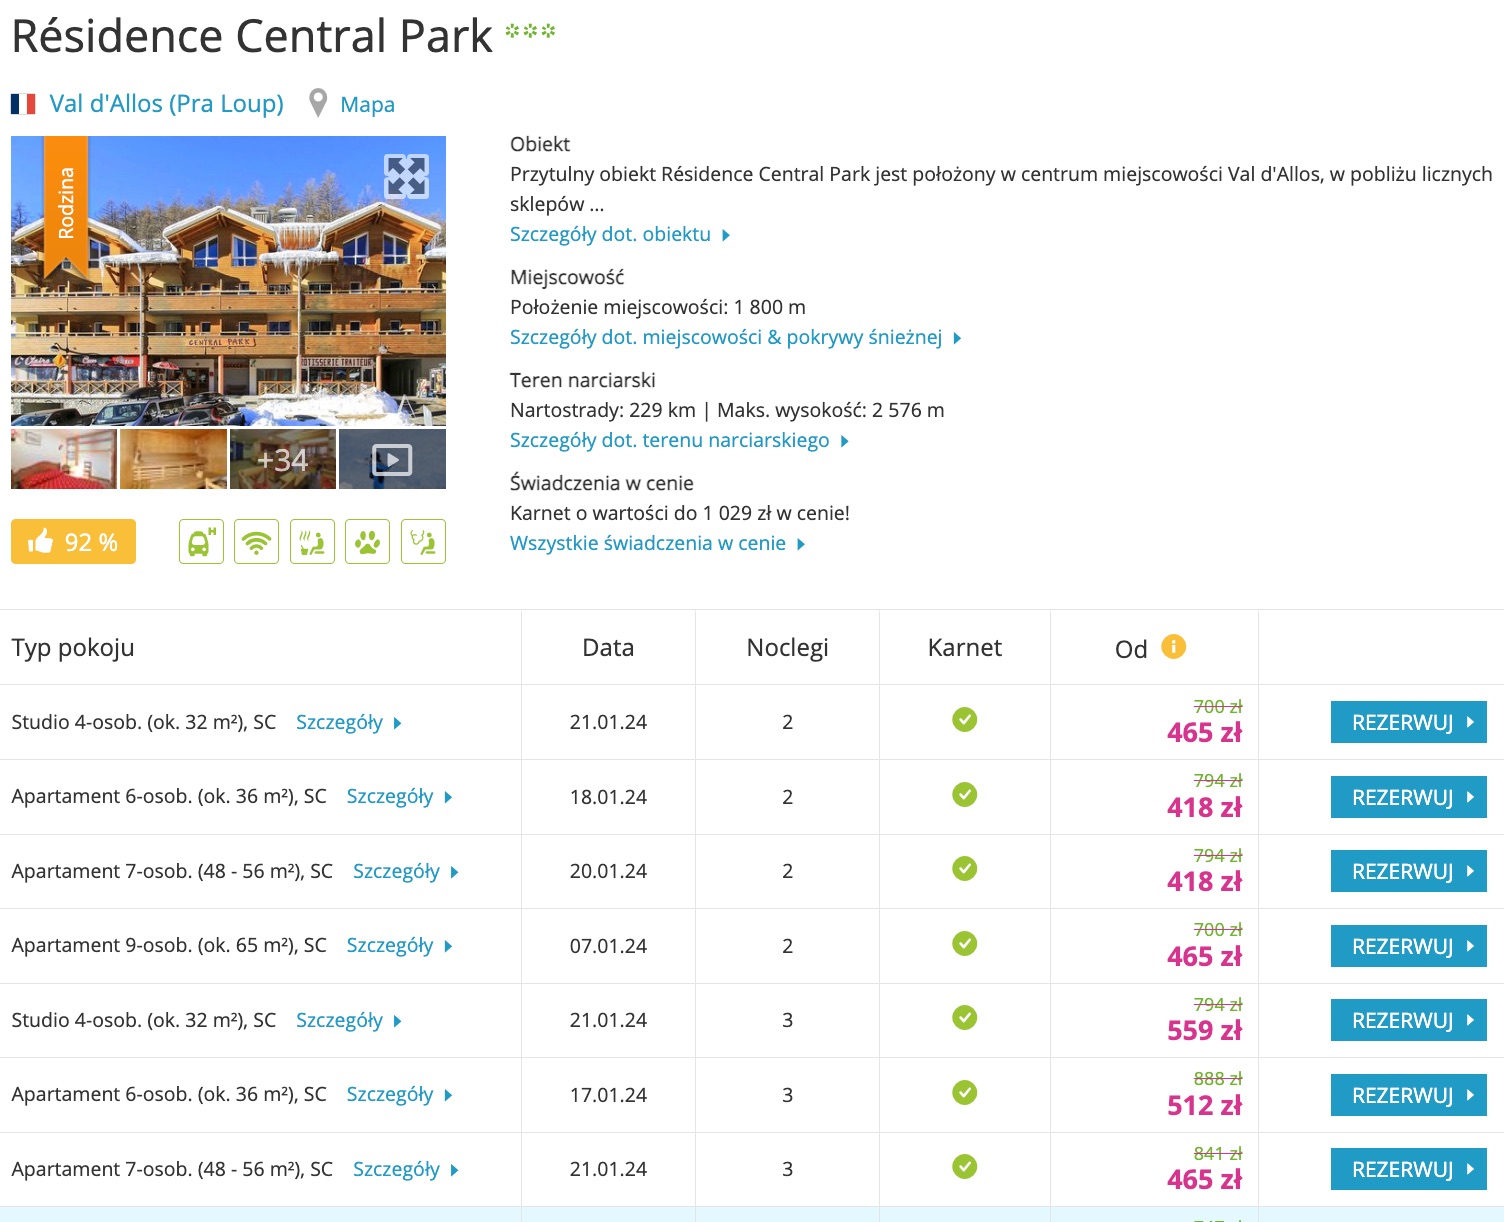1504x1222 pixels.
Task: Click the Typ pokoju column header
Action: tap(73, 648)
